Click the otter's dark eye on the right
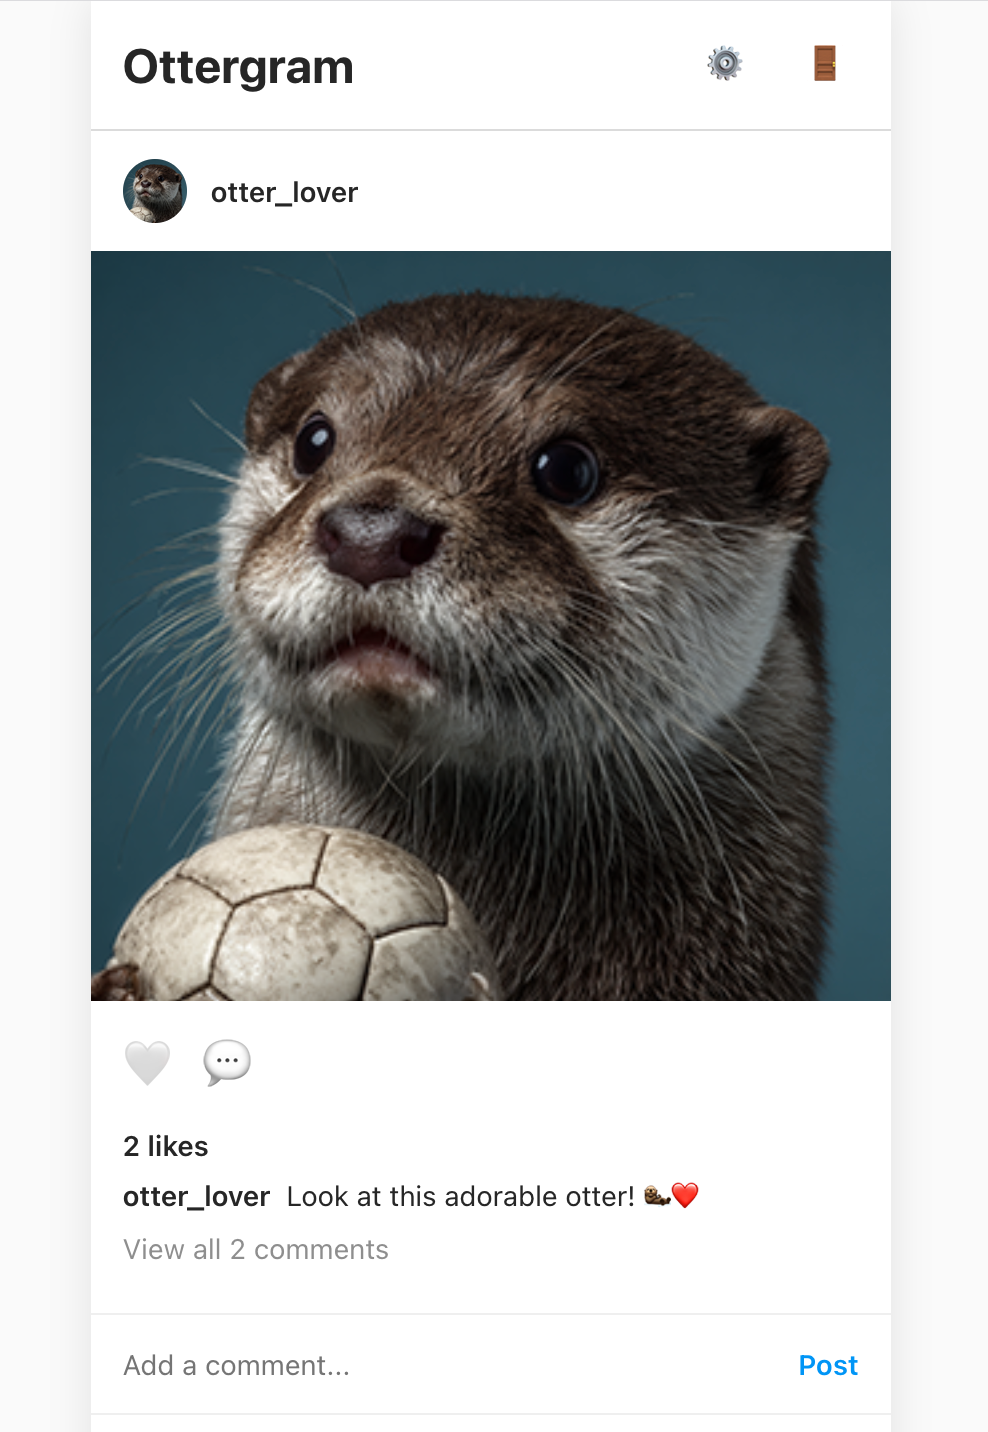988x1432 pixels. click(566, 470)
